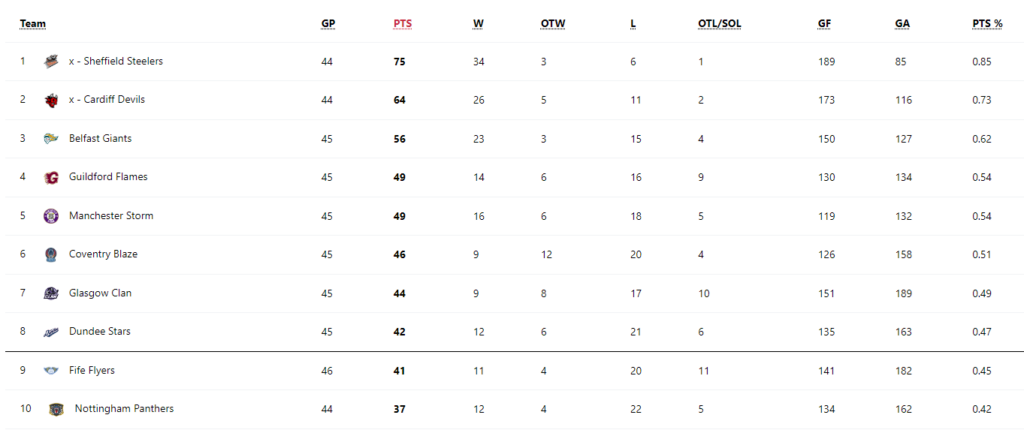Screen dimensions: 1024x430
Task: Click the Sheffield Steelers team logo
Action: click(51, 61)
